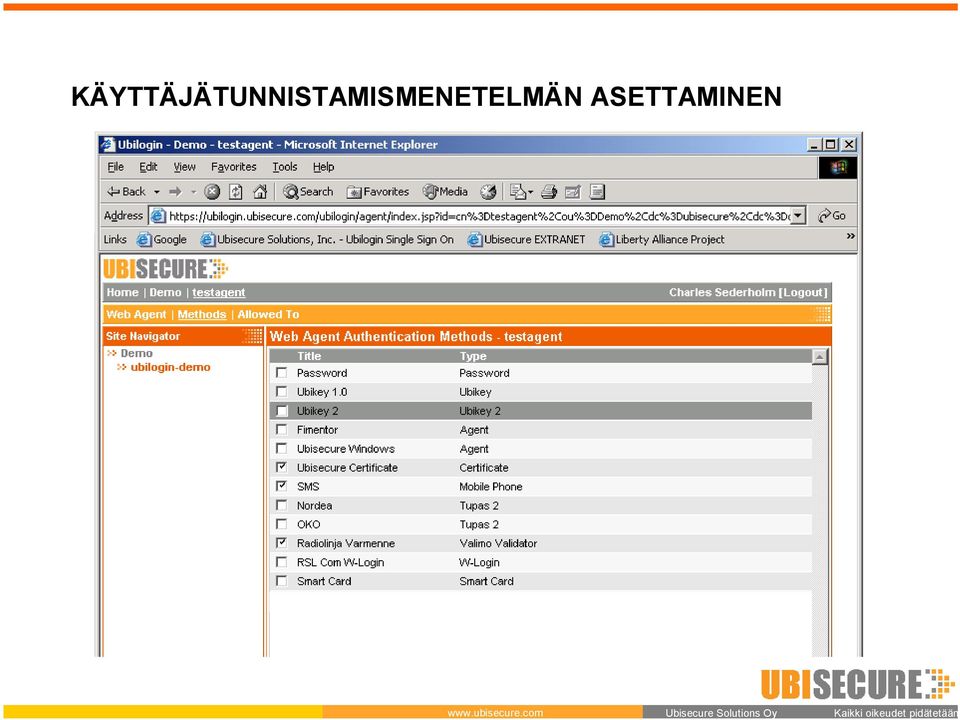Open the Edit menu
960x720 pixels.
coord(148,167)
